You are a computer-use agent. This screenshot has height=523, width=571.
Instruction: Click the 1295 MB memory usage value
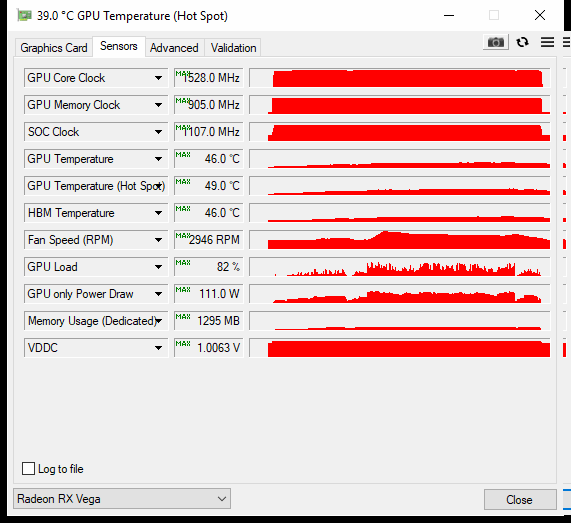[x=209, y=321]
